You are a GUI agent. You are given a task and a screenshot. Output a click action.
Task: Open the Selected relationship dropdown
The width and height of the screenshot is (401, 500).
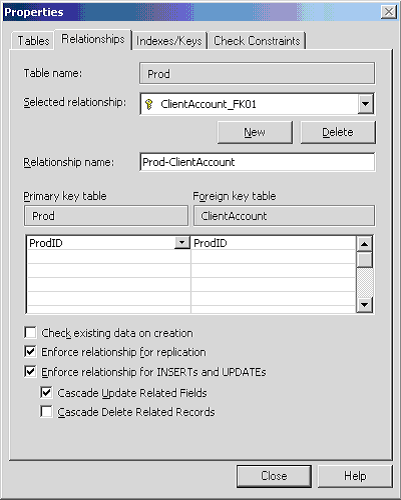pos(365,104)
